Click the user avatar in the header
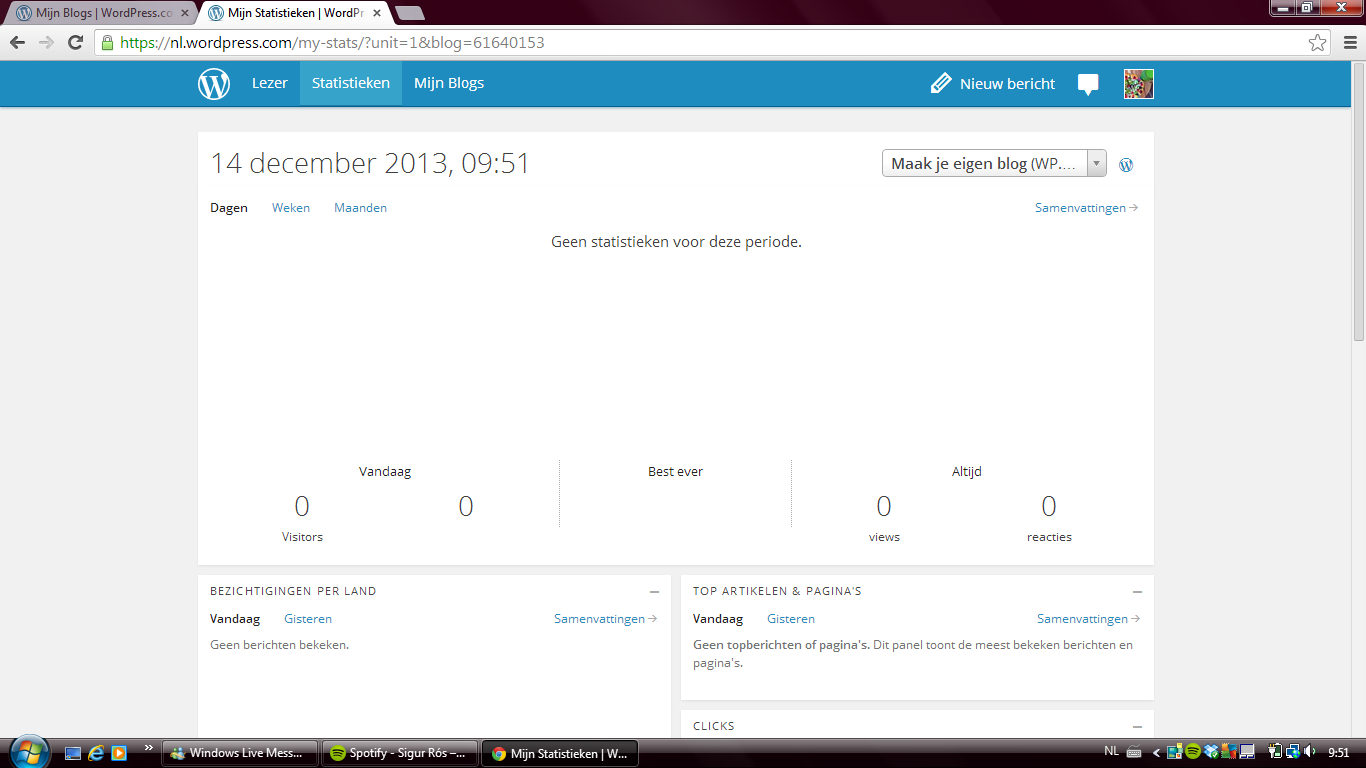The image size is (1366, 768). point(1138,84)
